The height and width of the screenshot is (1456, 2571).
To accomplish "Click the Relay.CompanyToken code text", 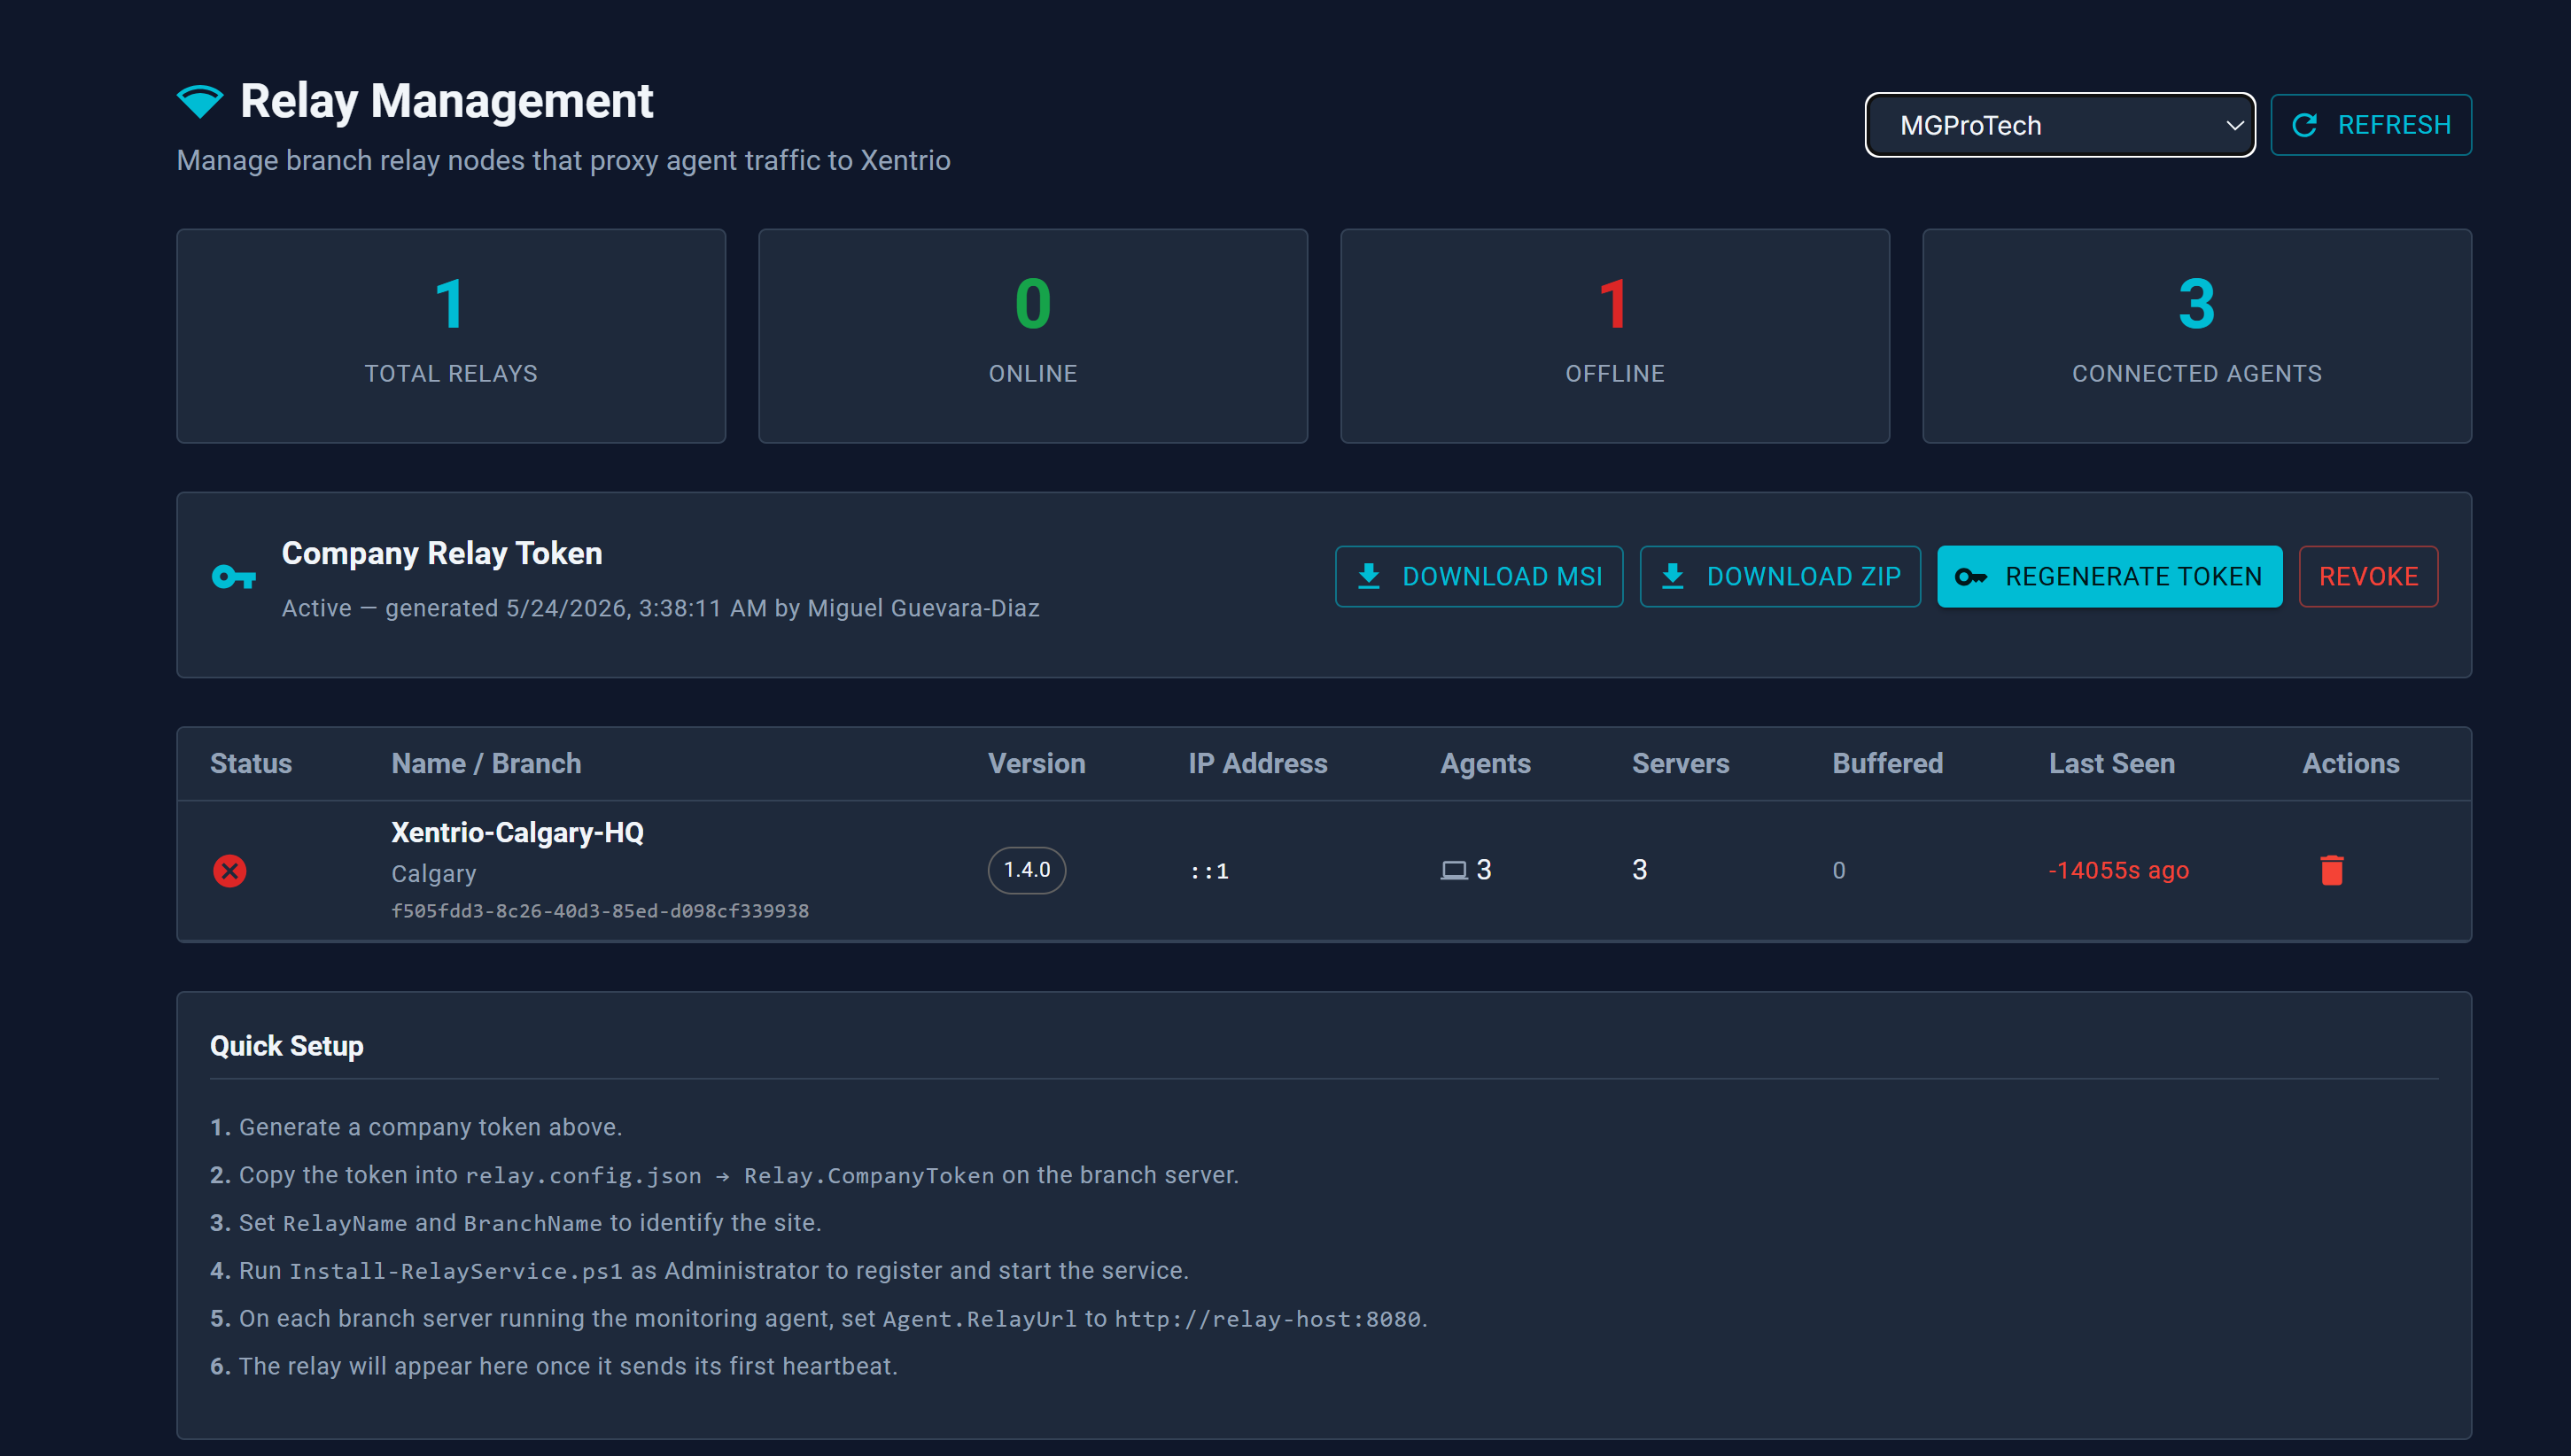I will point(869,1176).
